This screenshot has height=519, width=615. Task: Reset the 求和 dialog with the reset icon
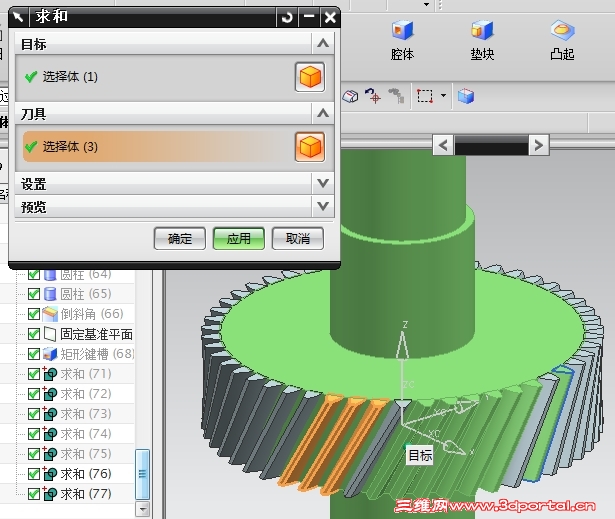point(287,17)
